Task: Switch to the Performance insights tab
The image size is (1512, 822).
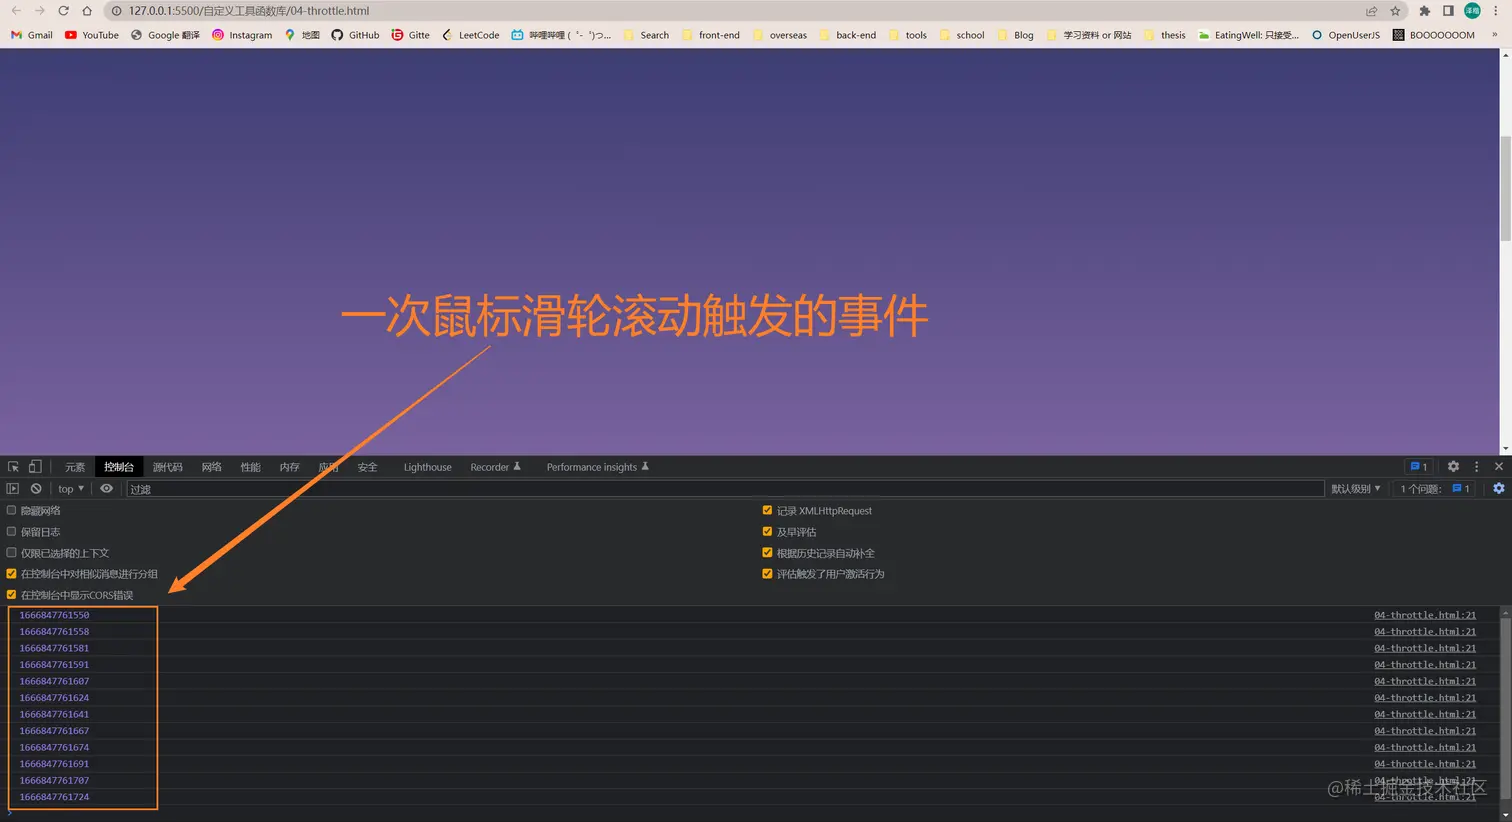Action: point(597,467)
